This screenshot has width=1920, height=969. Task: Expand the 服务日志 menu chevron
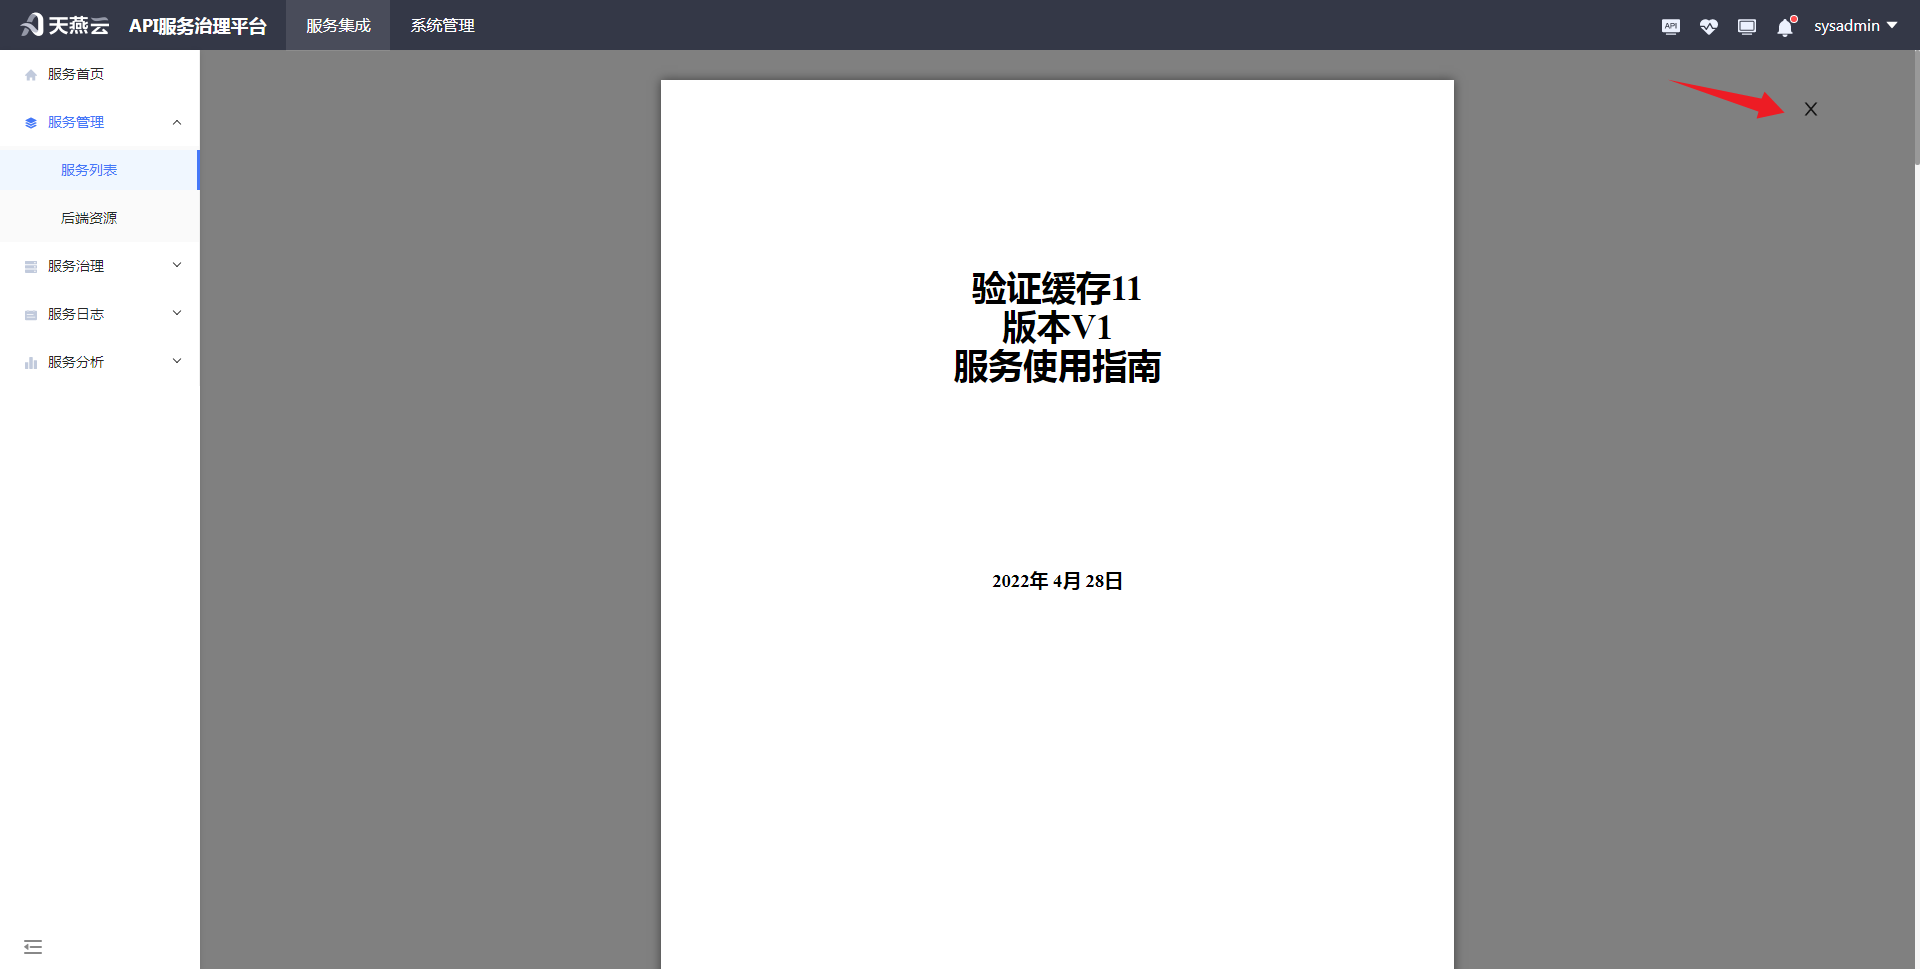point(177,314)
